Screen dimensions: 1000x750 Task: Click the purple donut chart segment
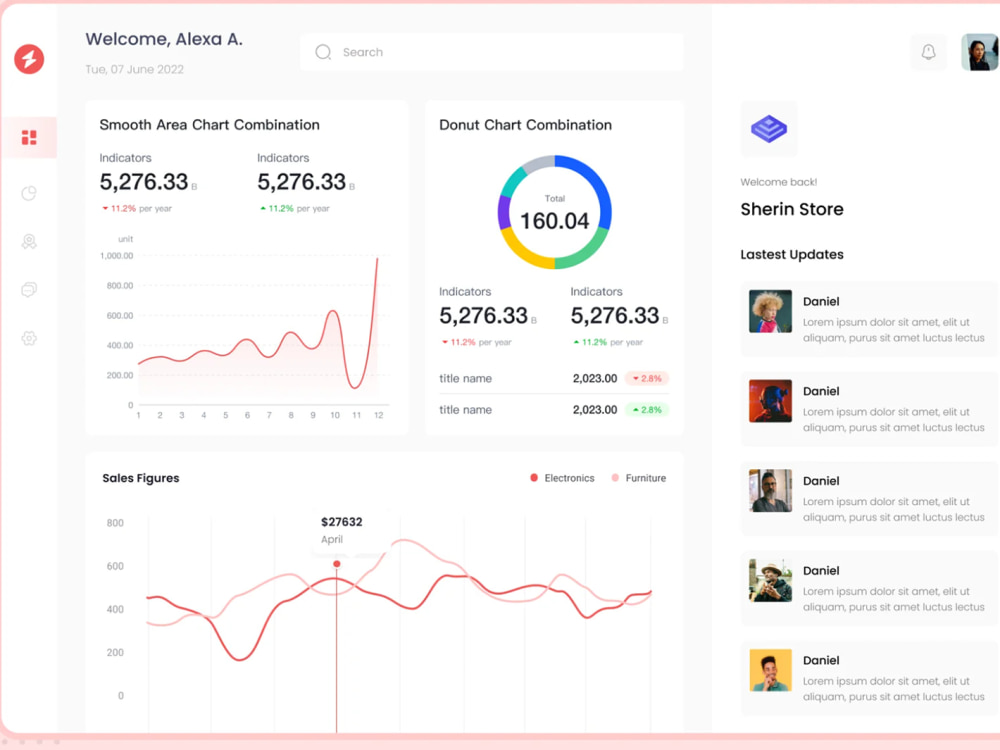(x=504, y=212)
